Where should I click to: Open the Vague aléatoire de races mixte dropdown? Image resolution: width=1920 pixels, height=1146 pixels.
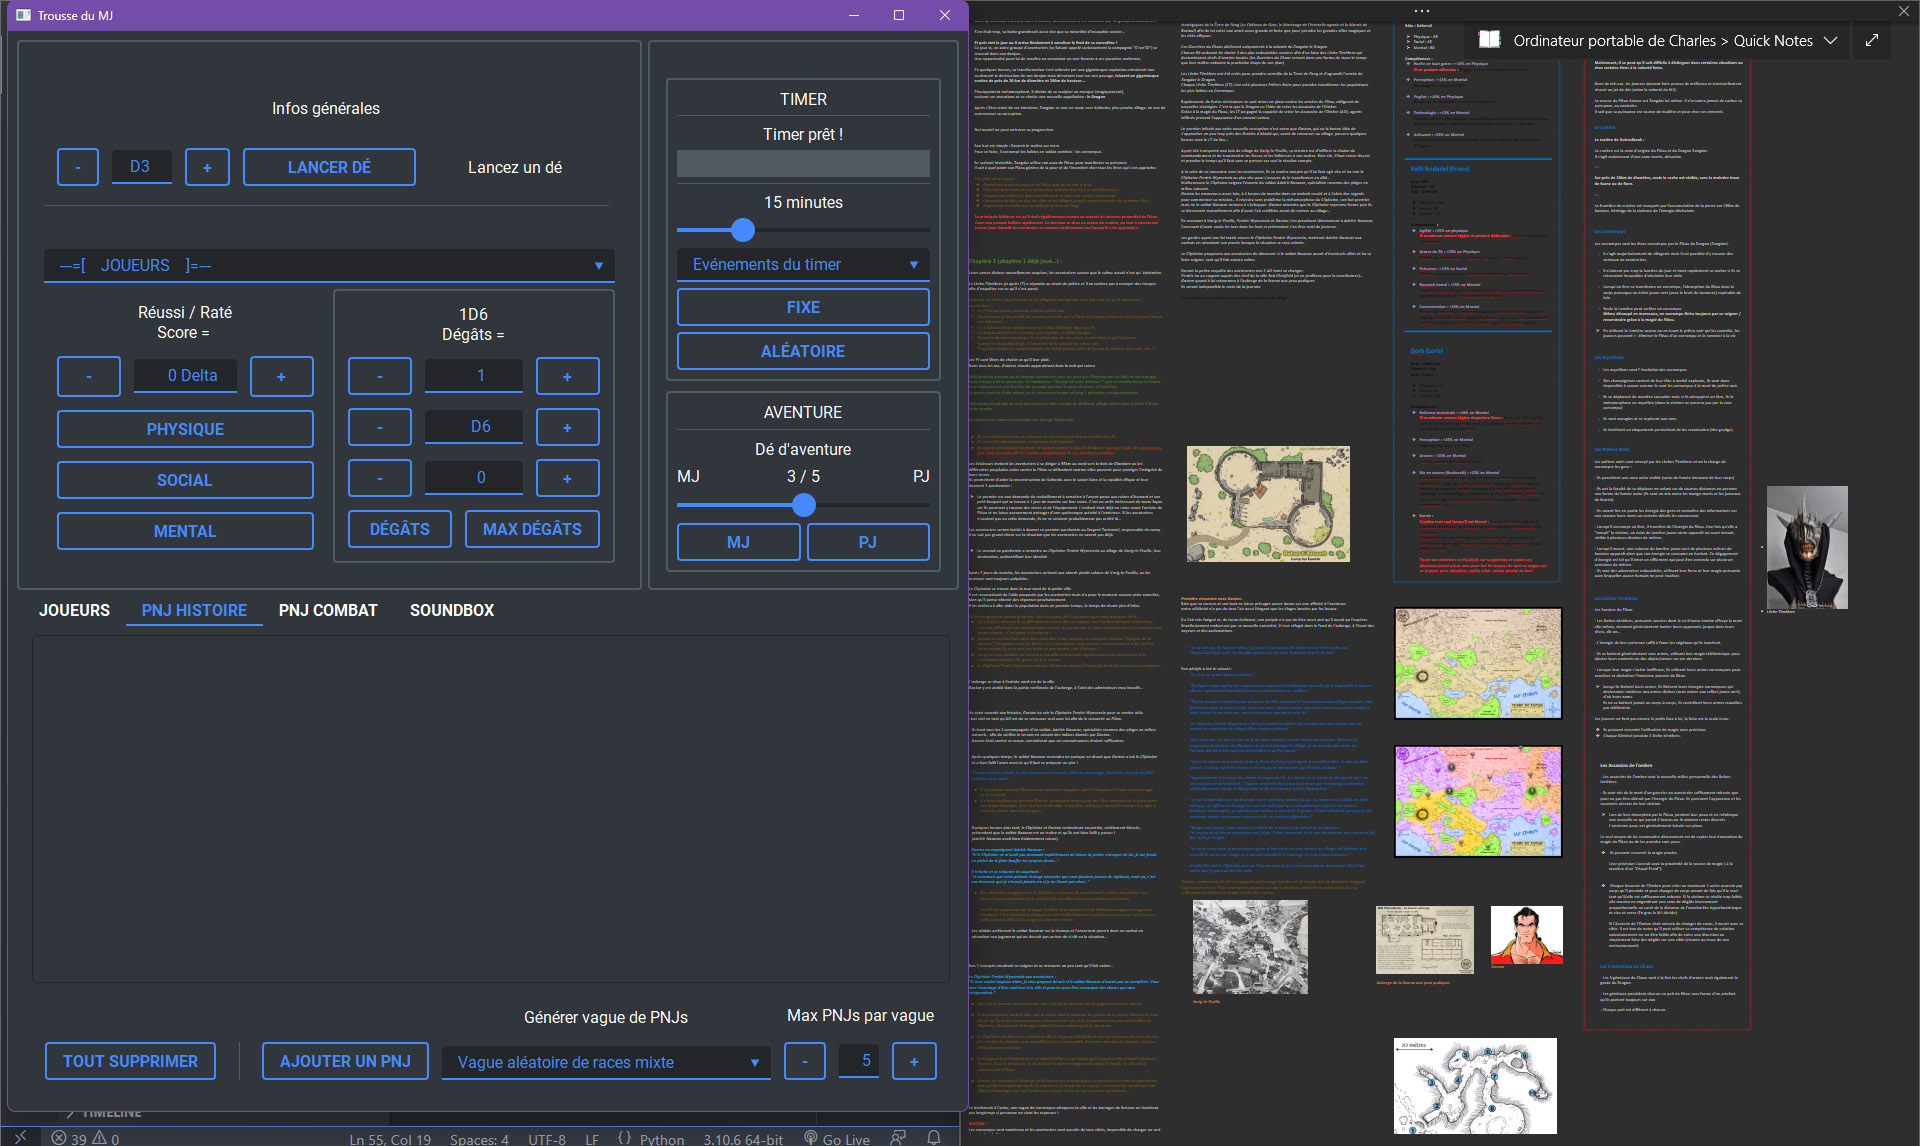coord(606,1062)
